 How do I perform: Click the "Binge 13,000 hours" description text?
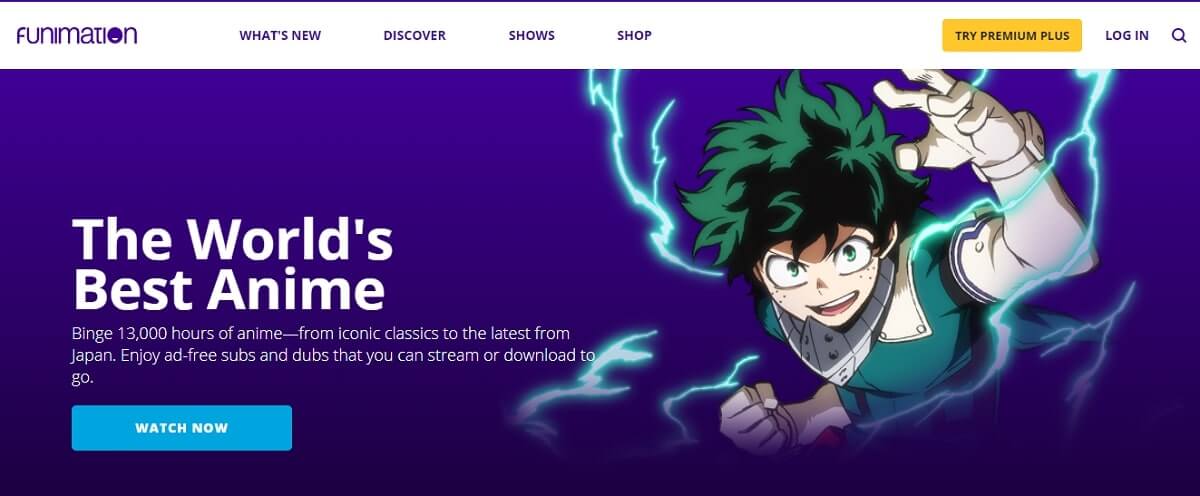coord(334,355)
